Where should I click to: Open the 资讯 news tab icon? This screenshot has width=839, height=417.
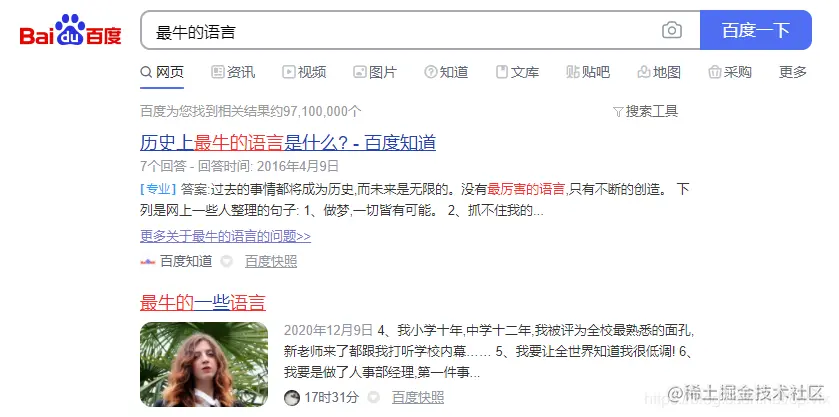click(x=217, y=72)
